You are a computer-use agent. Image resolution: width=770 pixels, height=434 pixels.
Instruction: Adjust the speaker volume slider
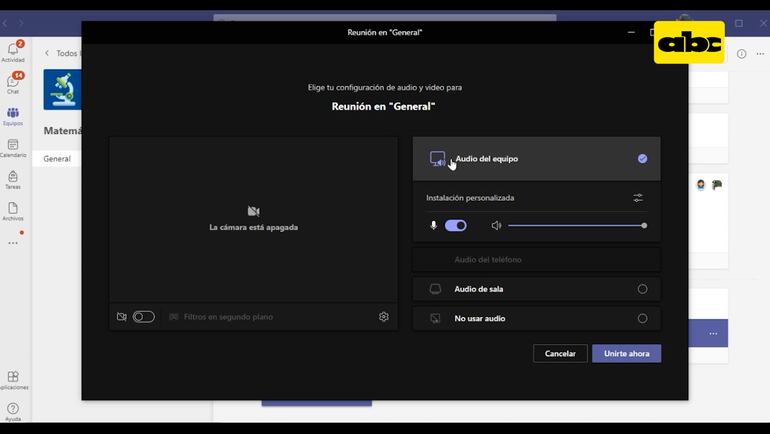[576, 226]
